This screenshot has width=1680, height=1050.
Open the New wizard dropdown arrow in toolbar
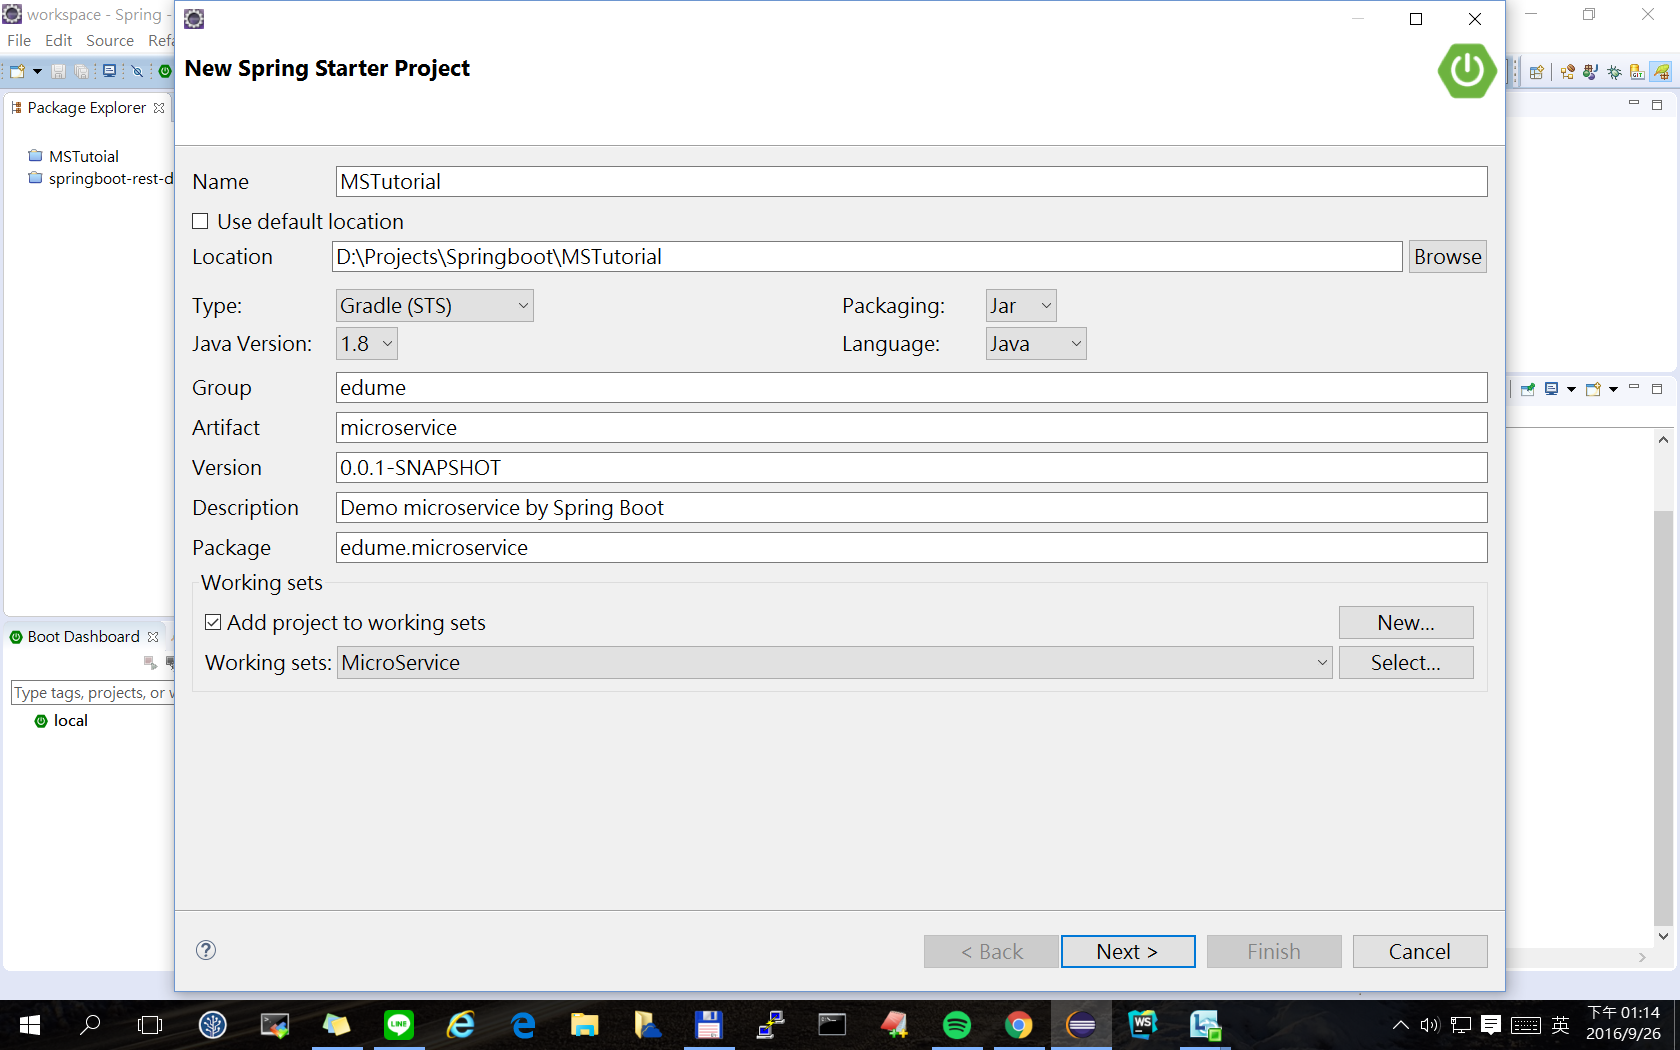pyautogui.click(x=37, y=71)
